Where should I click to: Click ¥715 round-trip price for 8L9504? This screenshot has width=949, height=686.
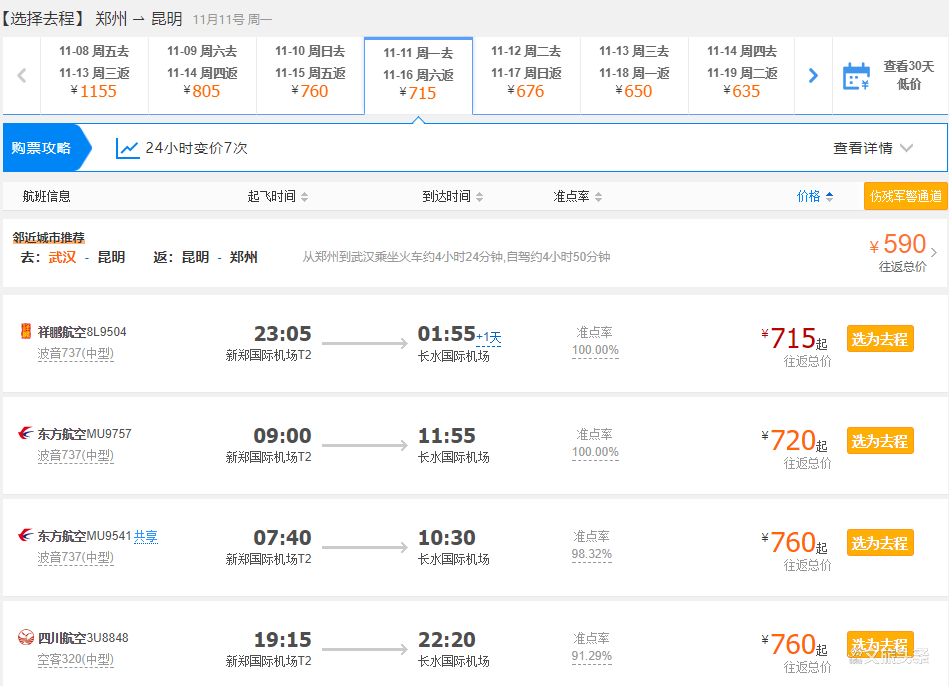[x=793, y=338]
